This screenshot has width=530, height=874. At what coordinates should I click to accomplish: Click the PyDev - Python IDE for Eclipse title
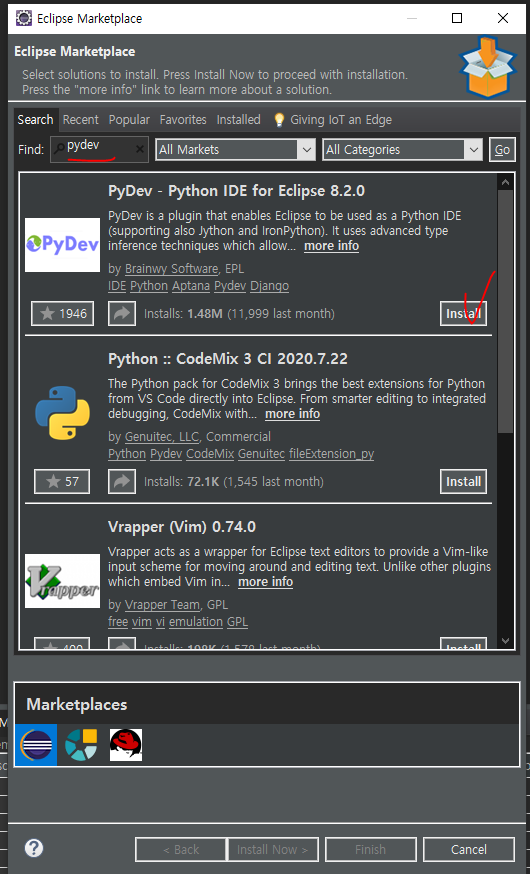[x=236, y=191]
